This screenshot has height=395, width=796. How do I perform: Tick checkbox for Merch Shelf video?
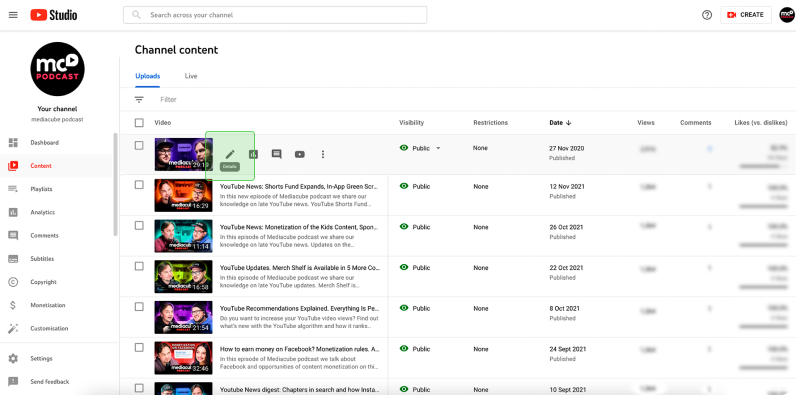(x=139, y=266)
